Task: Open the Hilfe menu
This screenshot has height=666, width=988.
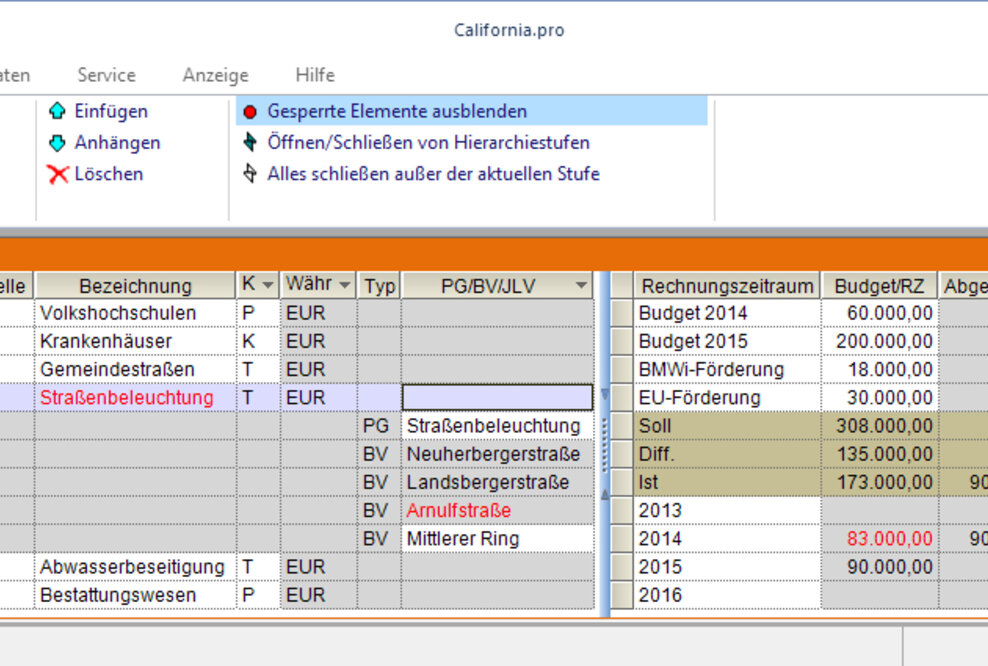Action: pyautogui.click(x=313, y=75)
